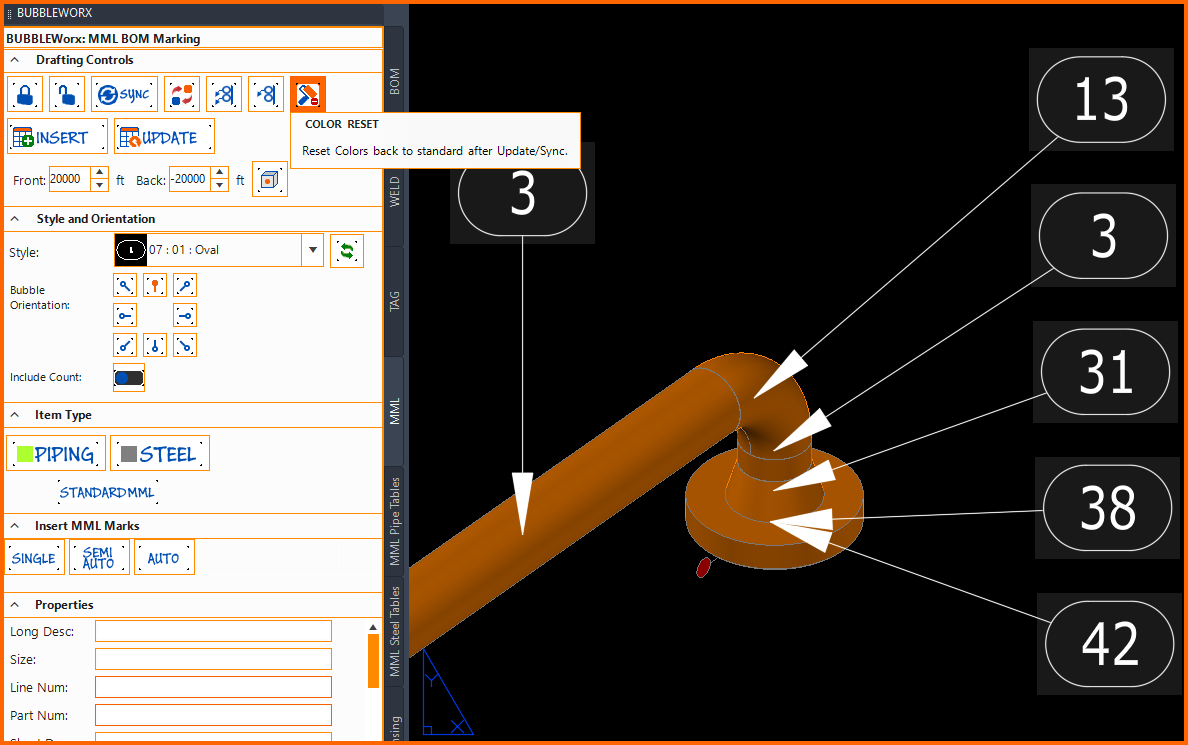Collapse the Properties section
Image resolution: width=1188 pixels, height=745 pixels.
pos(14,605)
